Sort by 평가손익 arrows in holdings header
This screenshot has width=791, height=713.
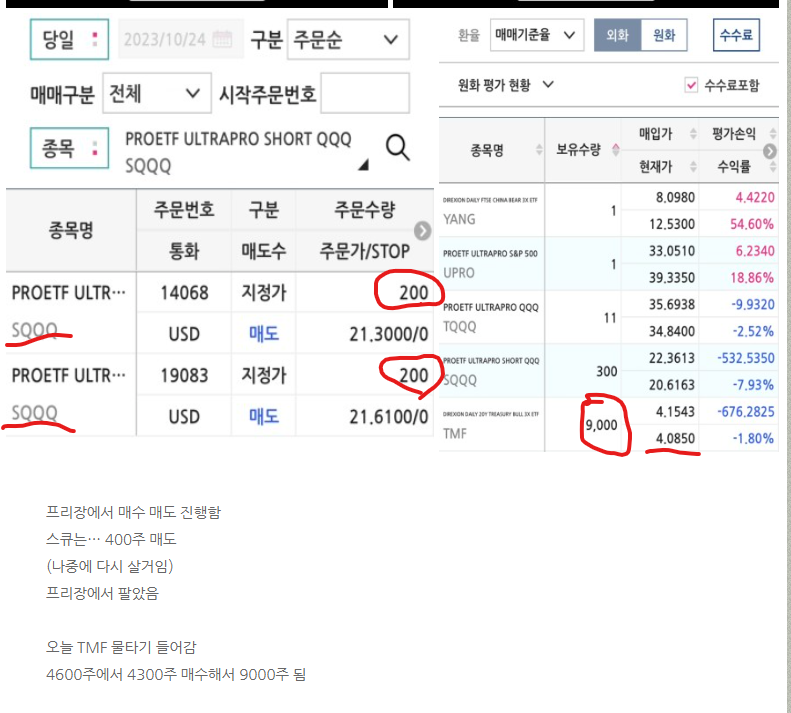773,133
